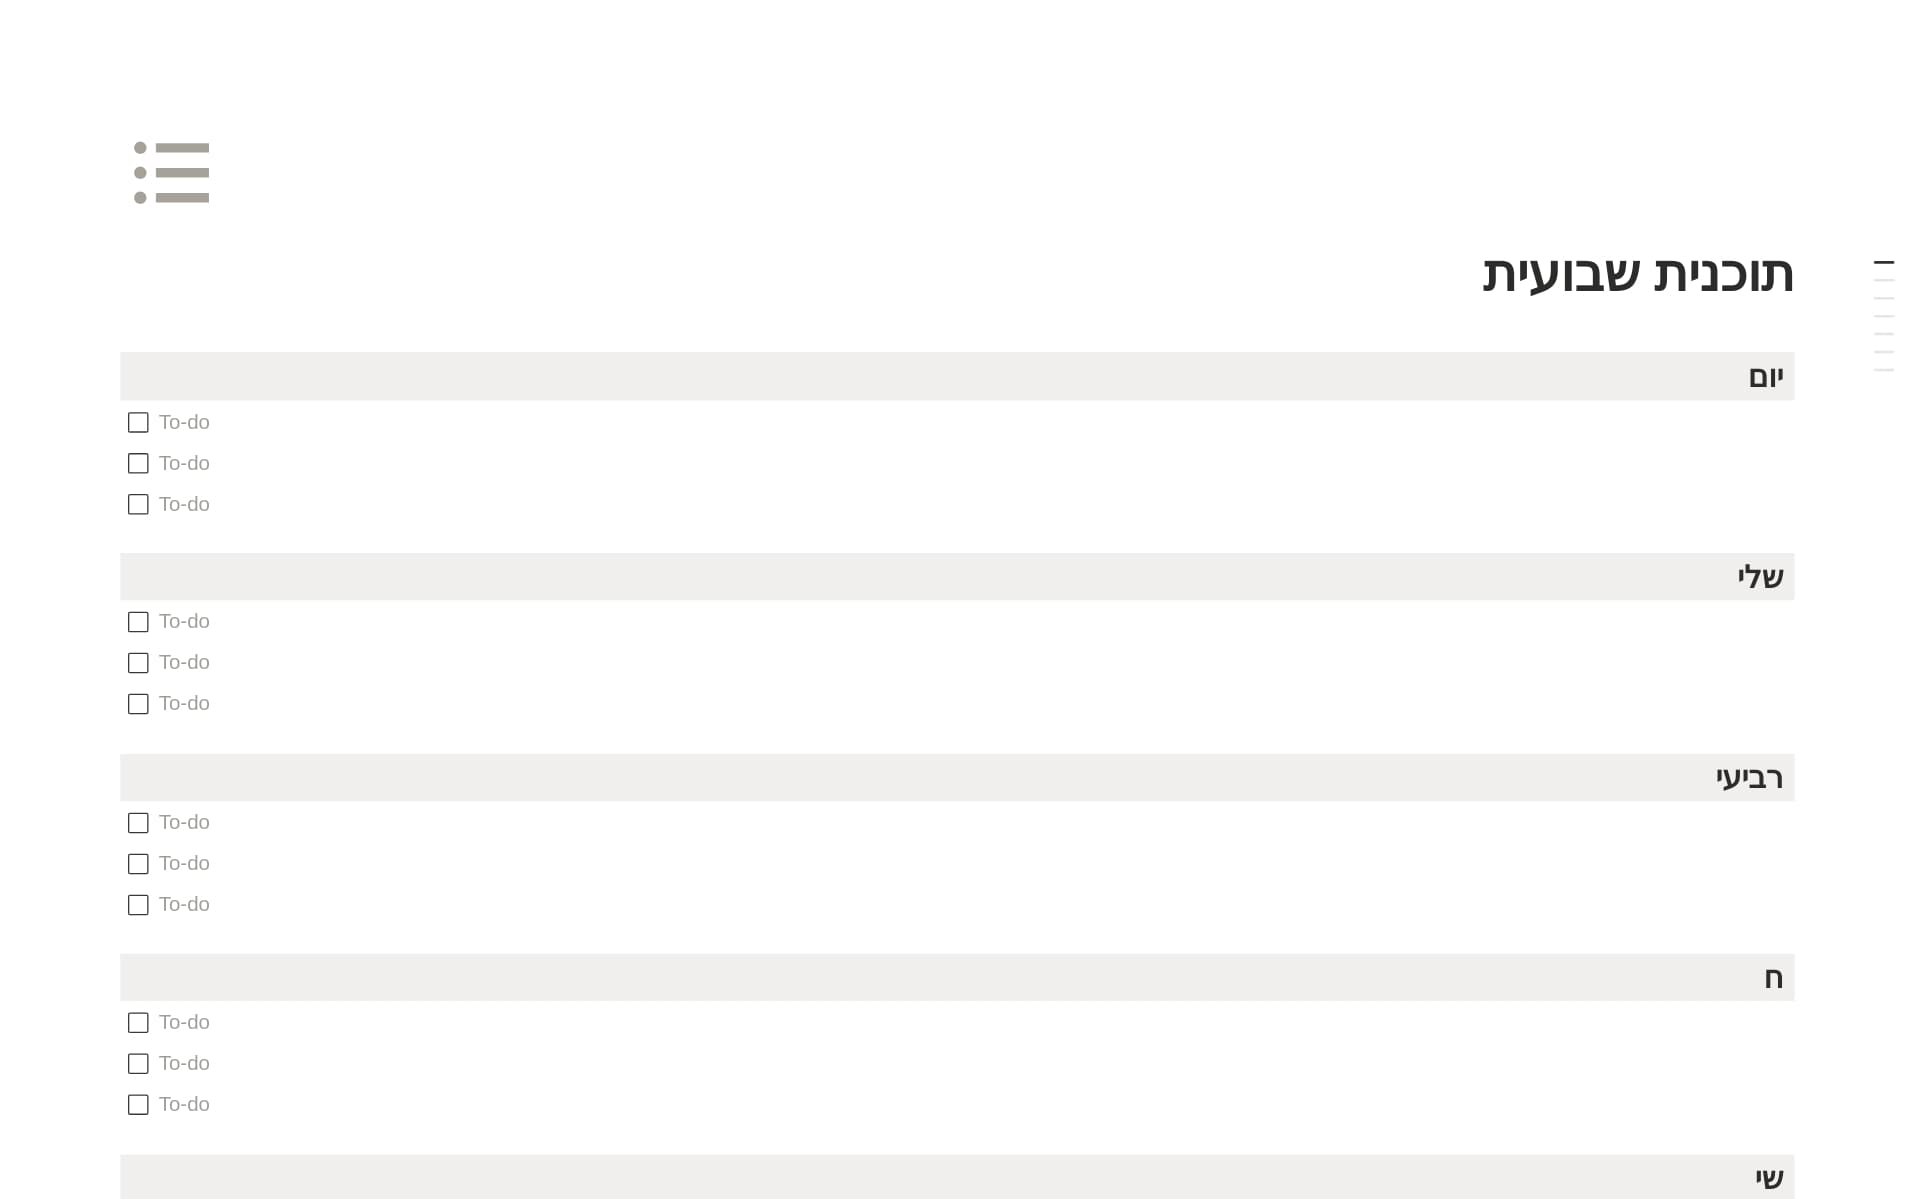Click the שלי heading block
This screenshot has width=1920, height=1199.
coord(1760,577)
